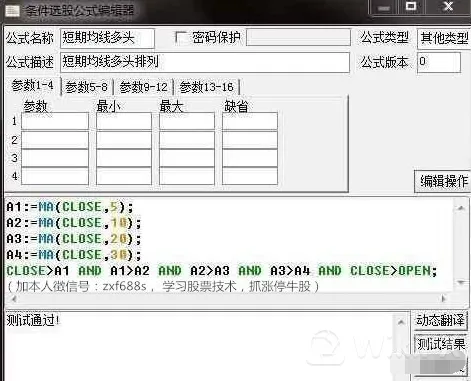
Task: Switch to the 参数13-16 tab
Action: tap(207, 87)
